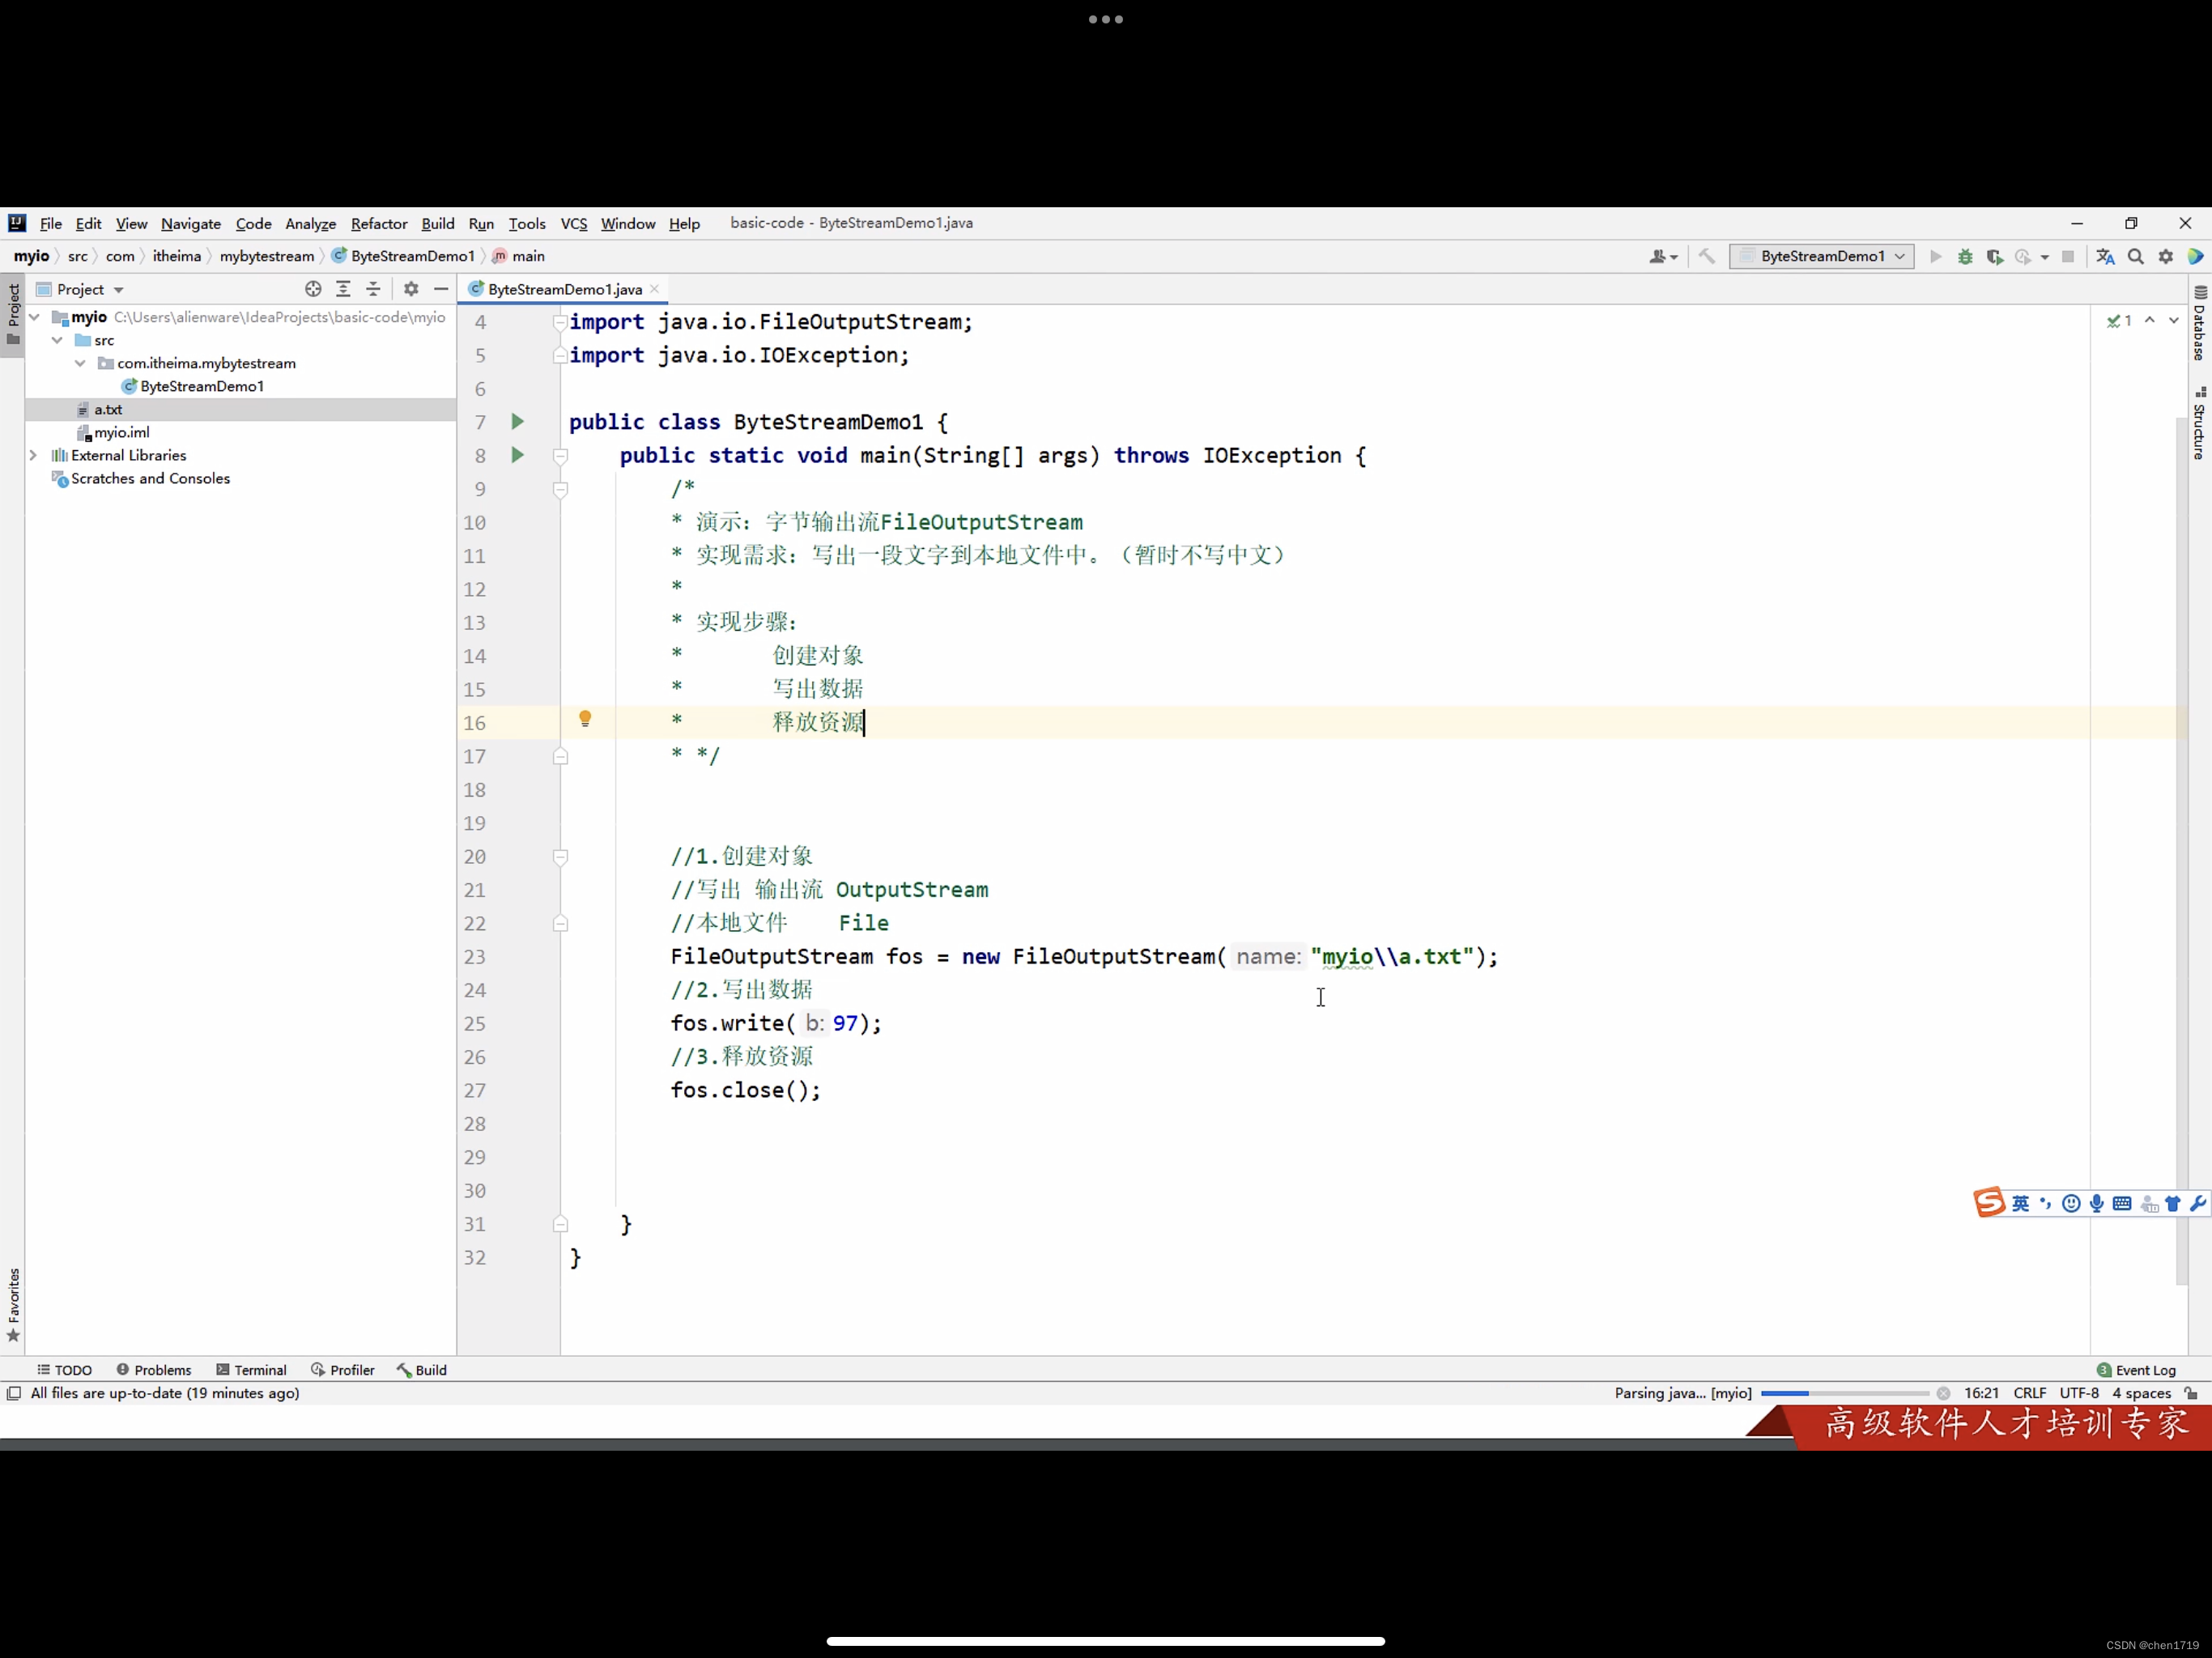Viewport: 2212px width, 1658px height.
Task: Expand the External Libraries tree node
Action: click(33, 455)
